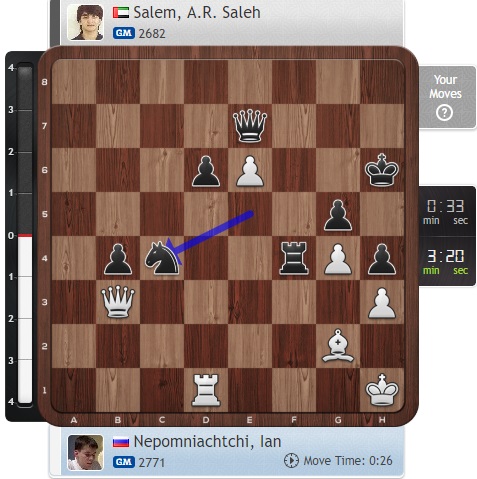Click the white pawn on e6

click(x=250, y=171)
